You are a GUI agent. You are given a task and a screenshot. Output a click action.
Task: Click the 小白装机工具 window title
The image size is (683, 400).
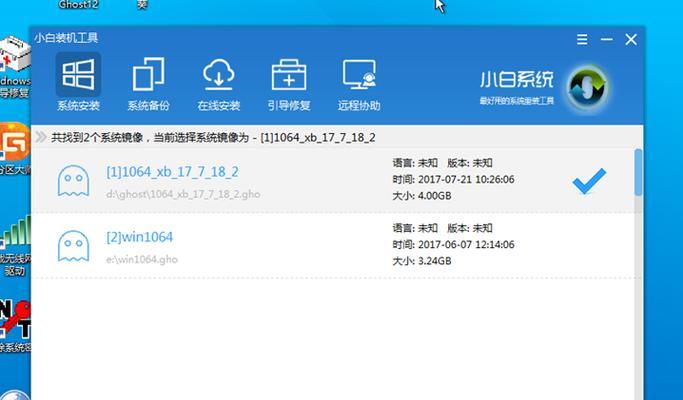click(x=66, y=38)
